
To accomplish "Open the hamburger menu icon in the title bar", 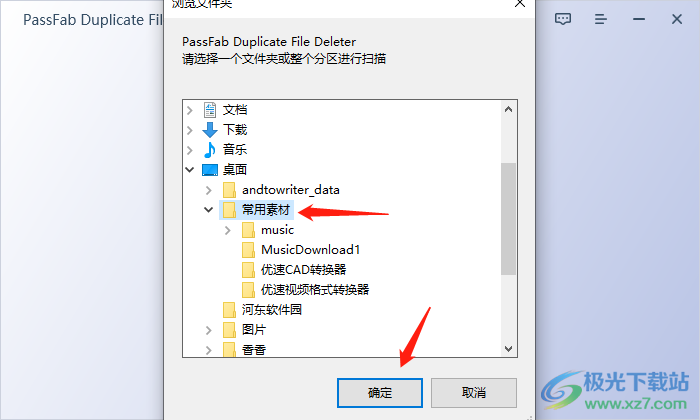I will pyautogui.click(x=600, y=19).
